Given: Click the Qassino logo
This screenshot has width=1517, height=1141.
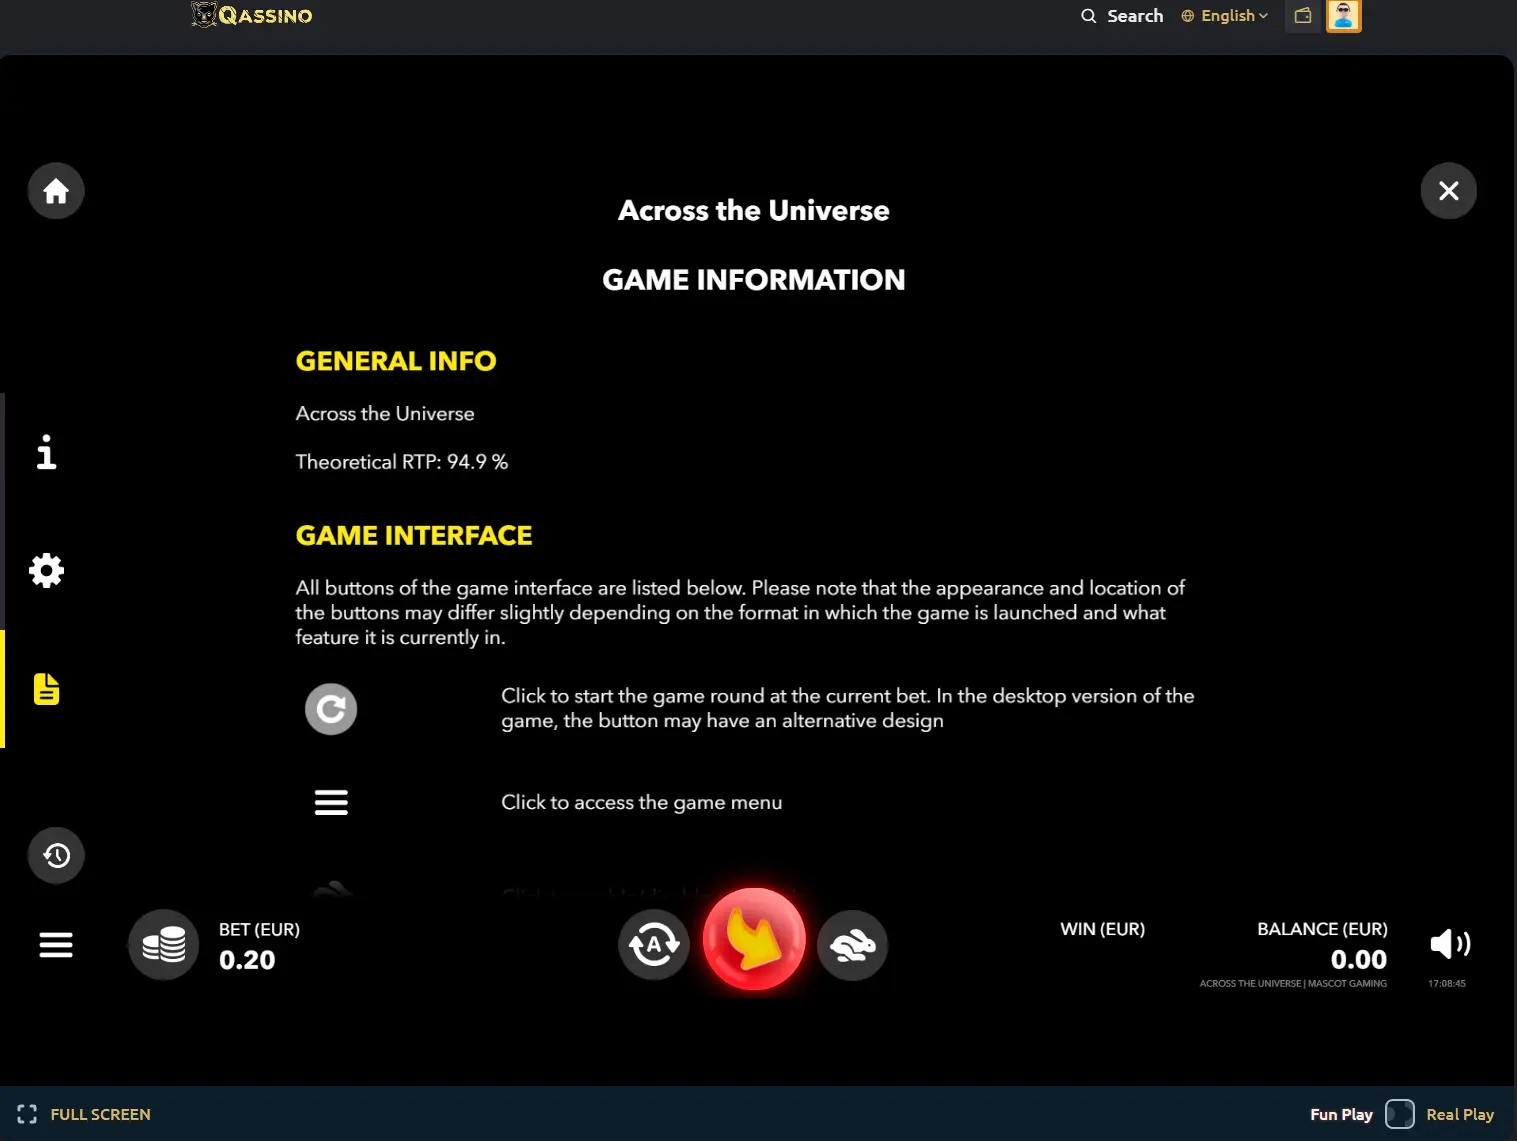Looking at the screenshot, I should 252,15.
